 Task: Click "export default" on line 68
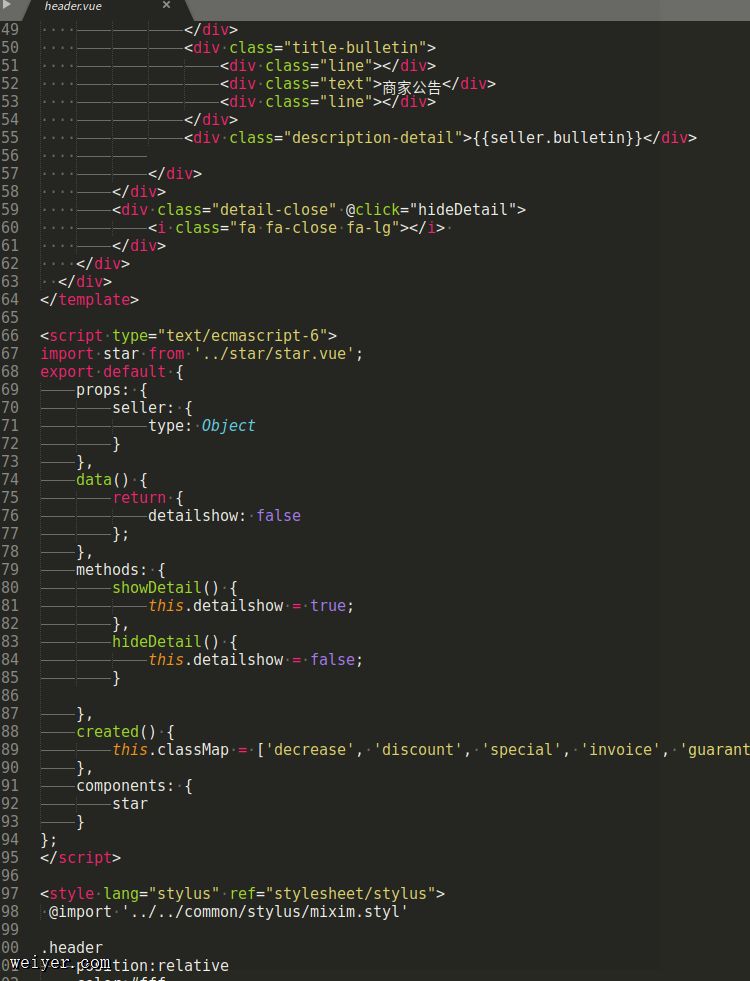[x=103, y=372]
